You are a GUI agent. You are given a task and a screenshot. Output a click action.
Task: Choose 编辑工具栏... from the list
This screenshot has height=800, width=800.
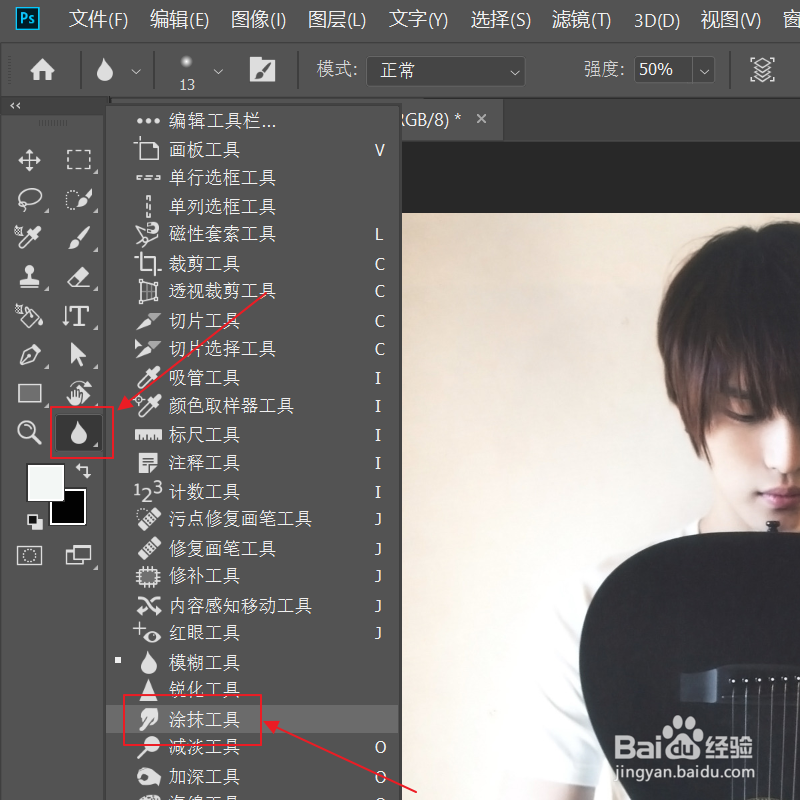[x=252, y=120]
